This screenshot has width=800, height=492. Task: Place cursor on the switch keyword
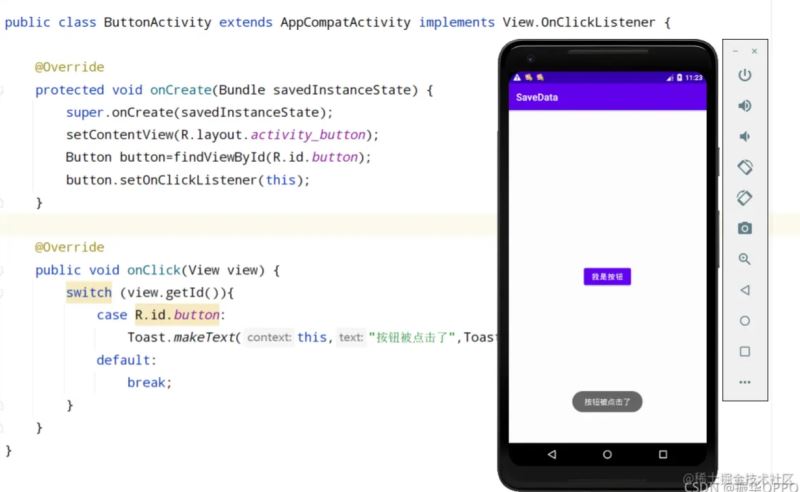coord(89,293)
